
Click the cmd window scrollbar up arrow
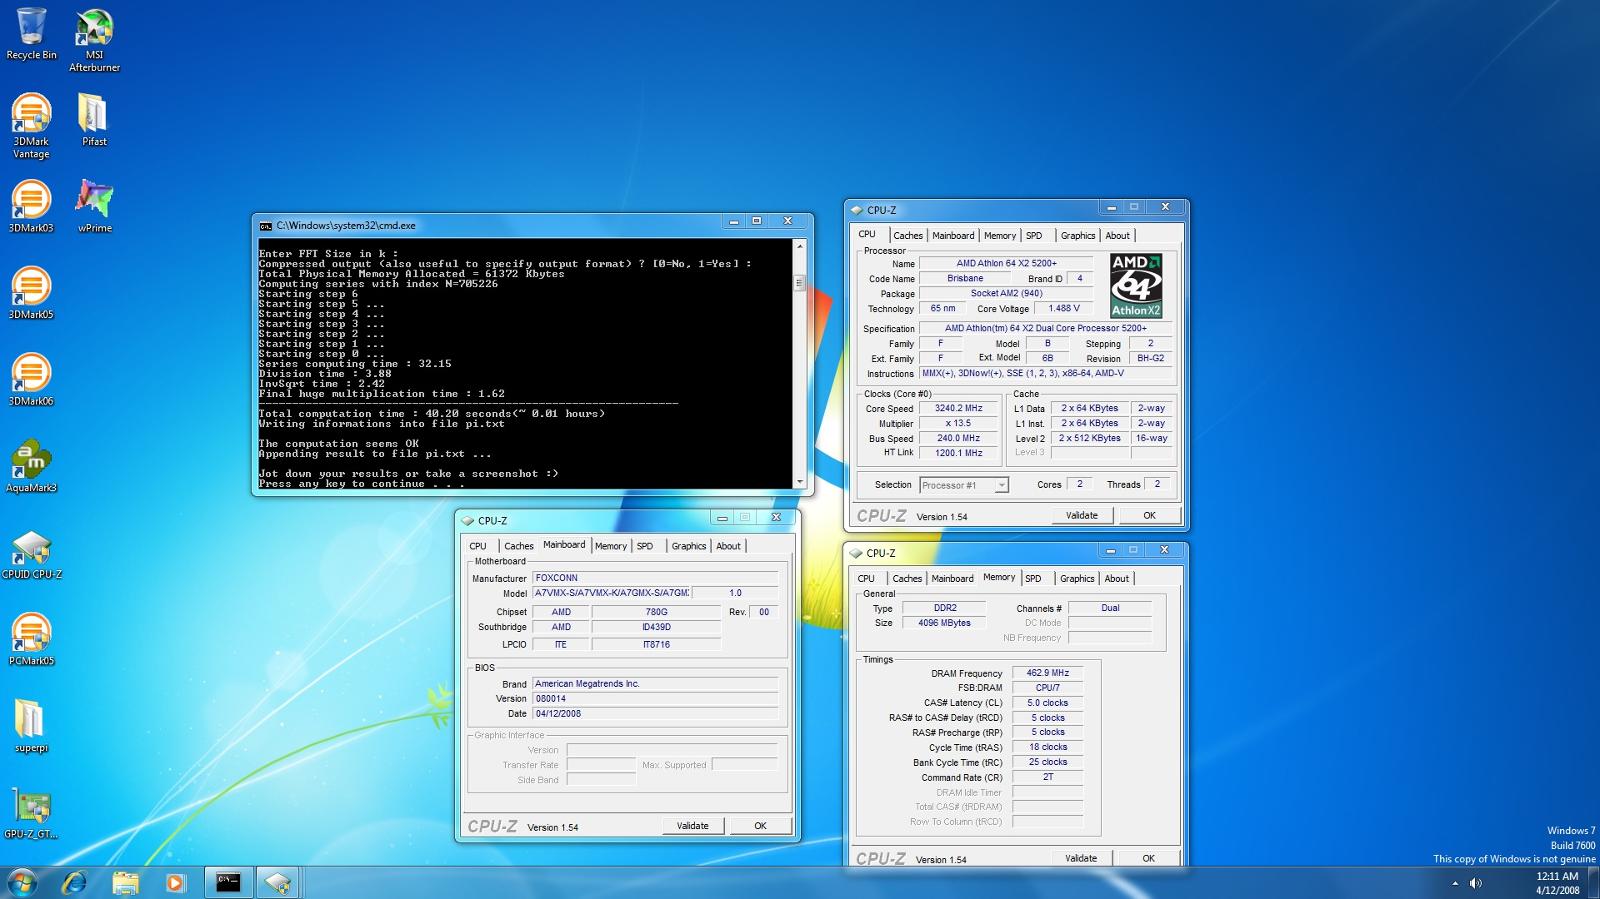coord(800,245)
